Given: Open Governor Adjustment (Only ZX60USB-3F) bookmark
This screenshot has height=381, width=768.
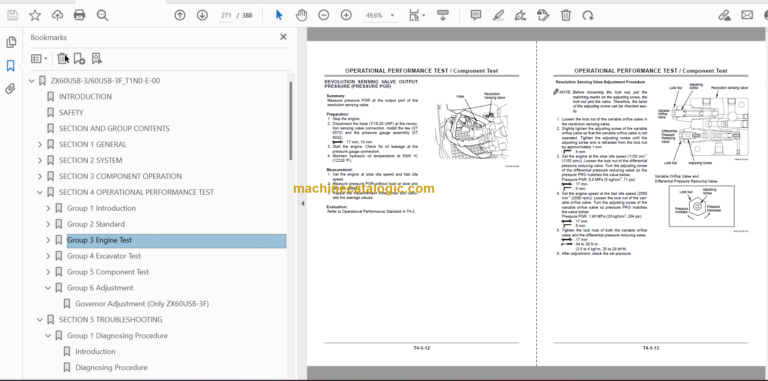Looking at the screenshot, I should tap(142, 304).
